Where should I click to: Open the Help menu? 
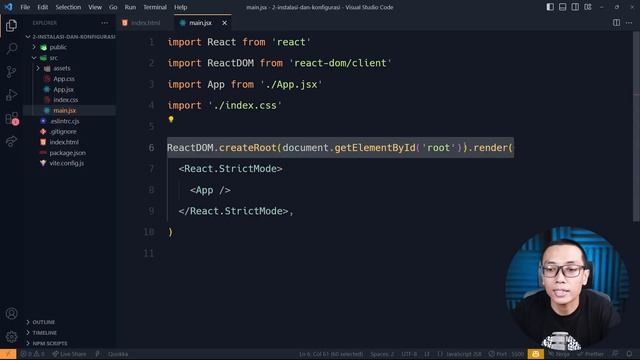[180, 7]
